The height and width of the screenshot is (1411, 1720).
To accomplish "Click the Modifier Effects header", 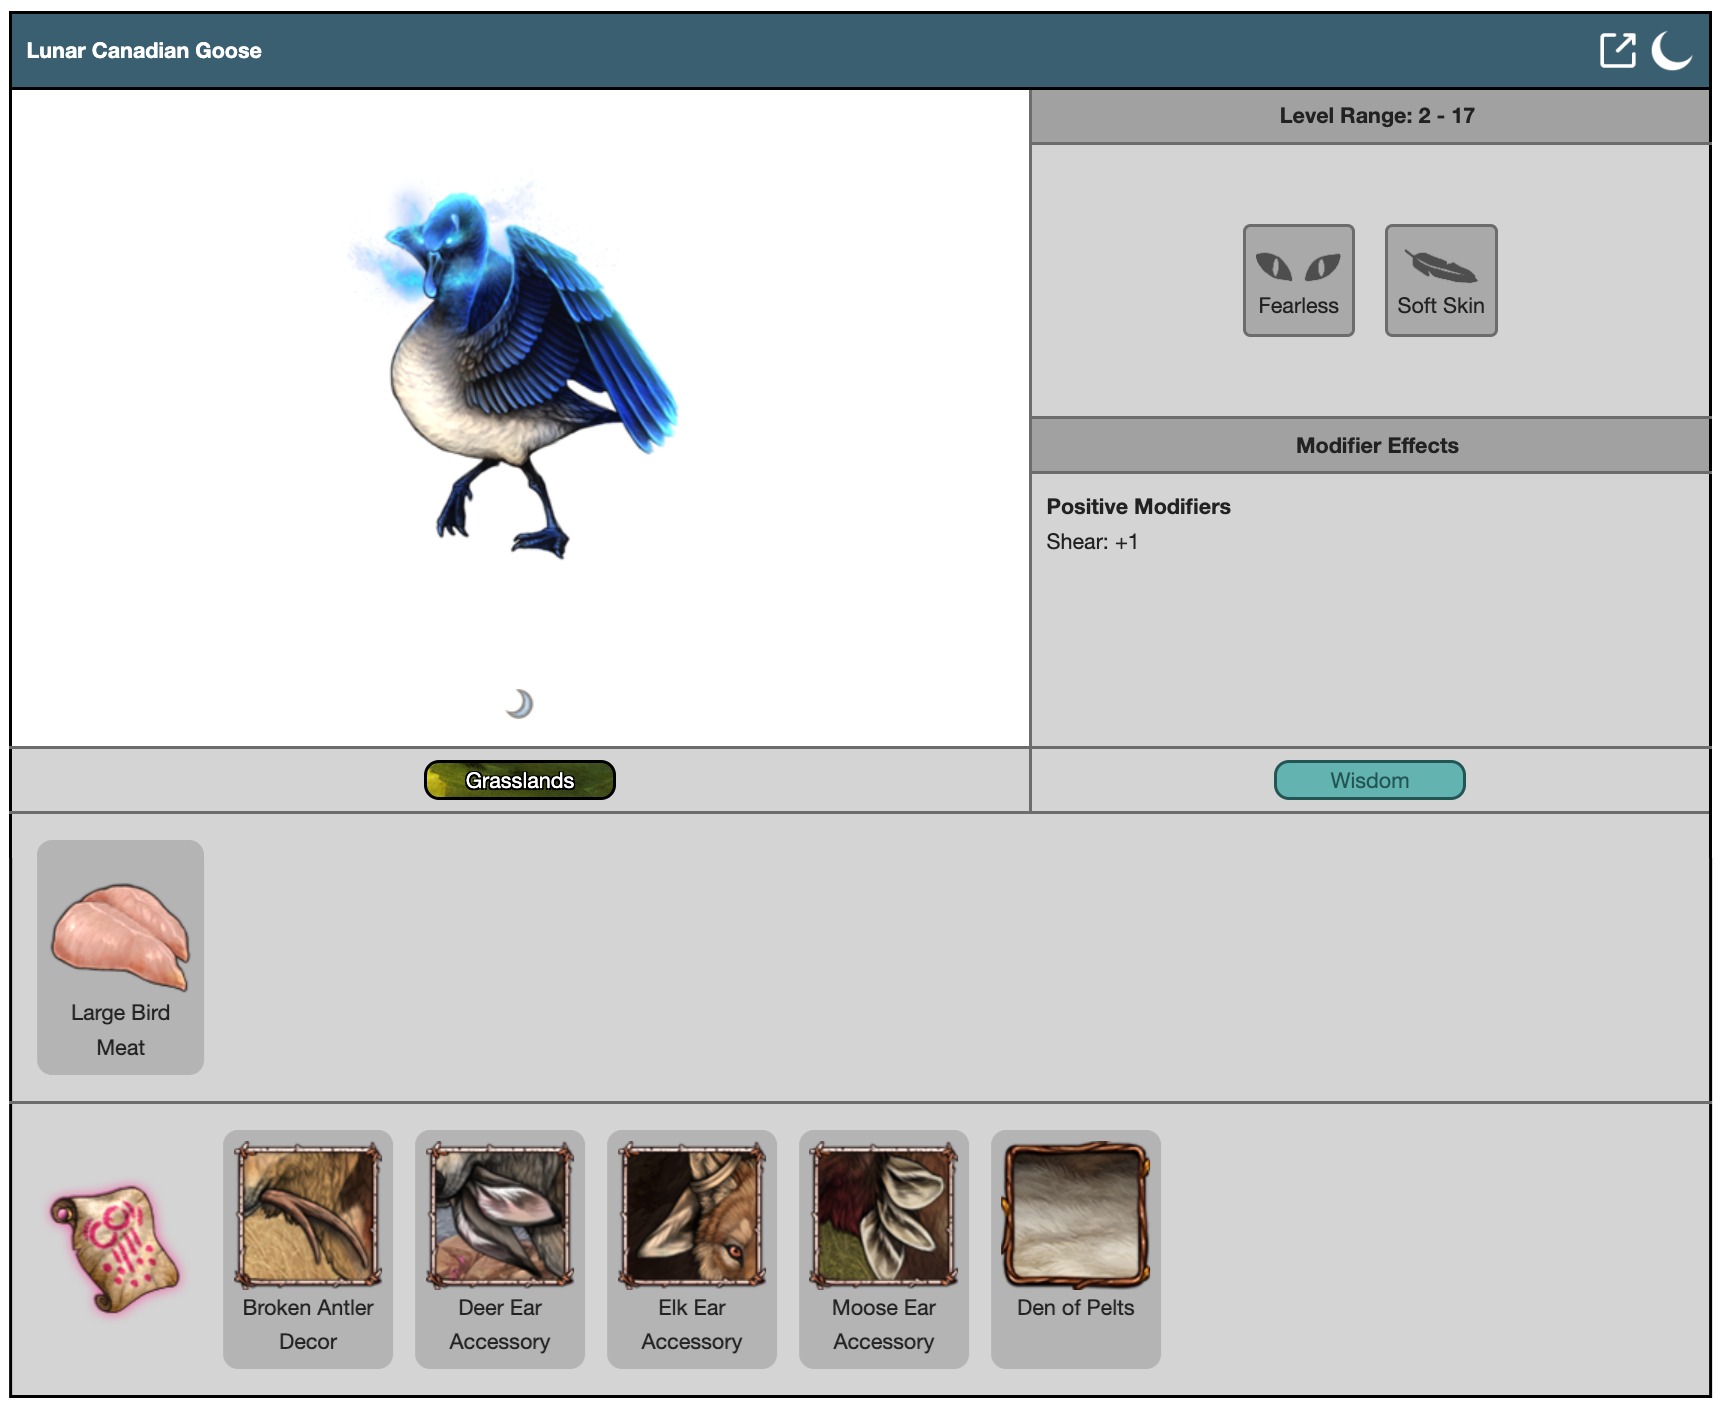I will [x=1376, y=446].
